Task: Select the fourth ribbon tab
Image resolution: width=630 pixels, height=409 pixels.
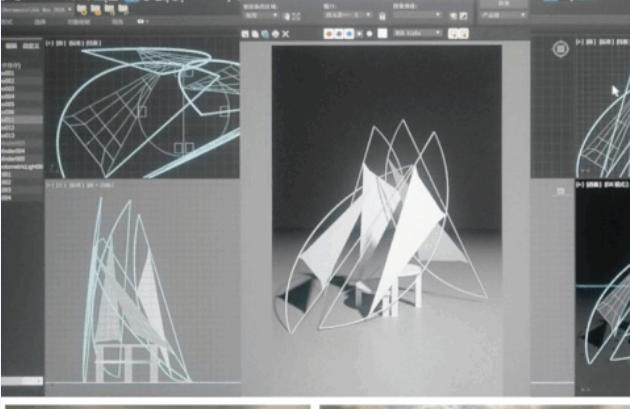Action: [117, 22]
